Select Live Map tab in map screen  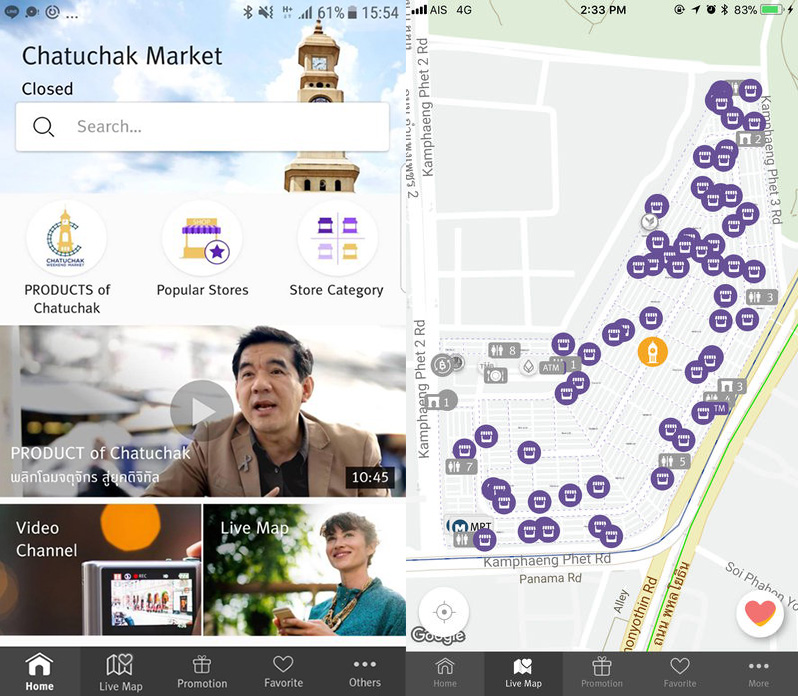coord(523,673)
